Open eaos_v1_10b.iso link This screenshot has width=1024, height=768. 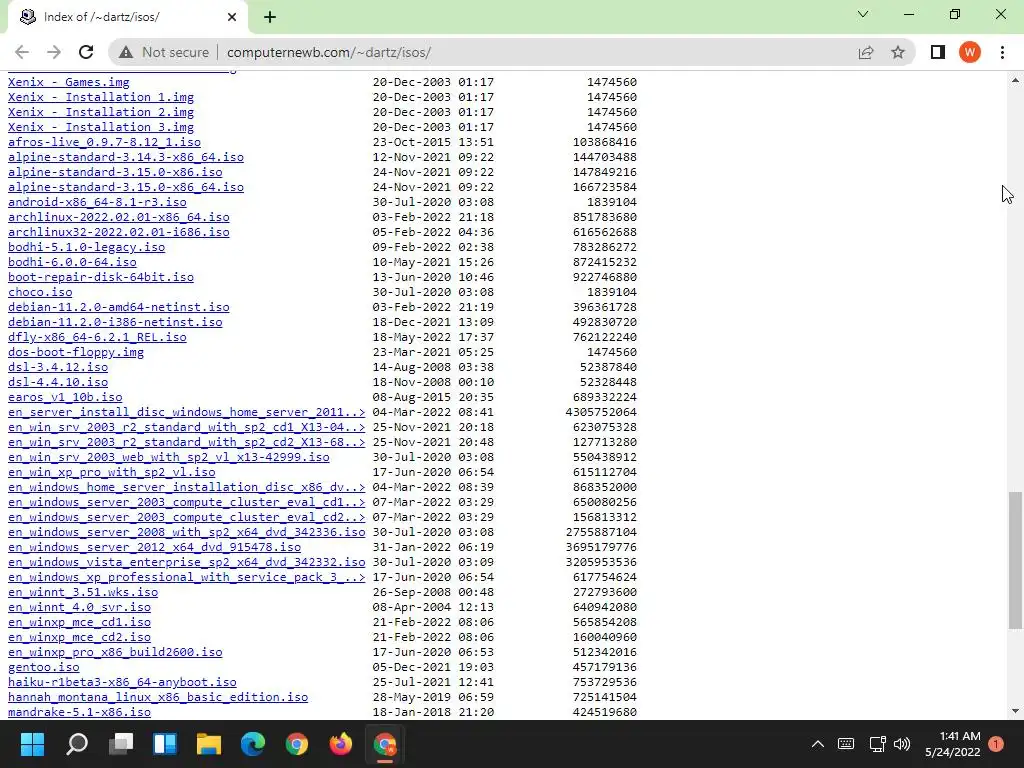coord(65,398)
